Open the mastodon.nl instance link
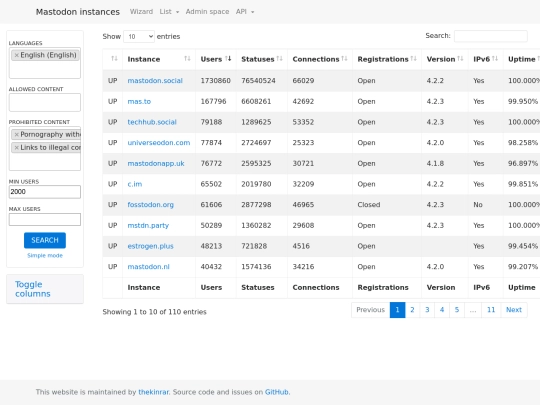Screen dimensions: 540x405 coord(148,267)
